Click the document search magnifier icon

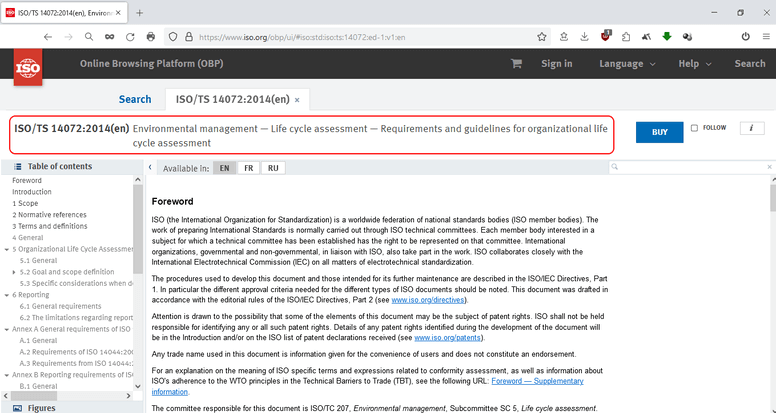tap(615, 167)
